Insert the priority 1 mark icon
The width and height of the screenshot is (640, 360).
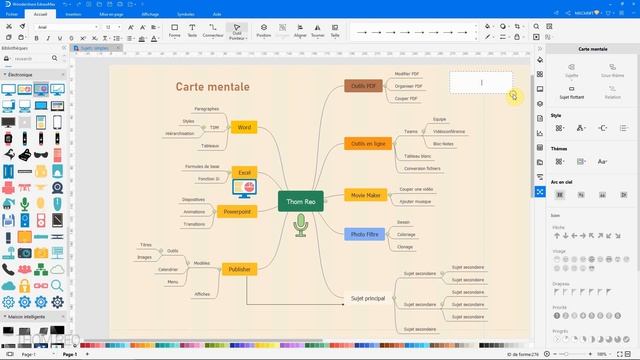pyautogui.click(x=557, y=316)
